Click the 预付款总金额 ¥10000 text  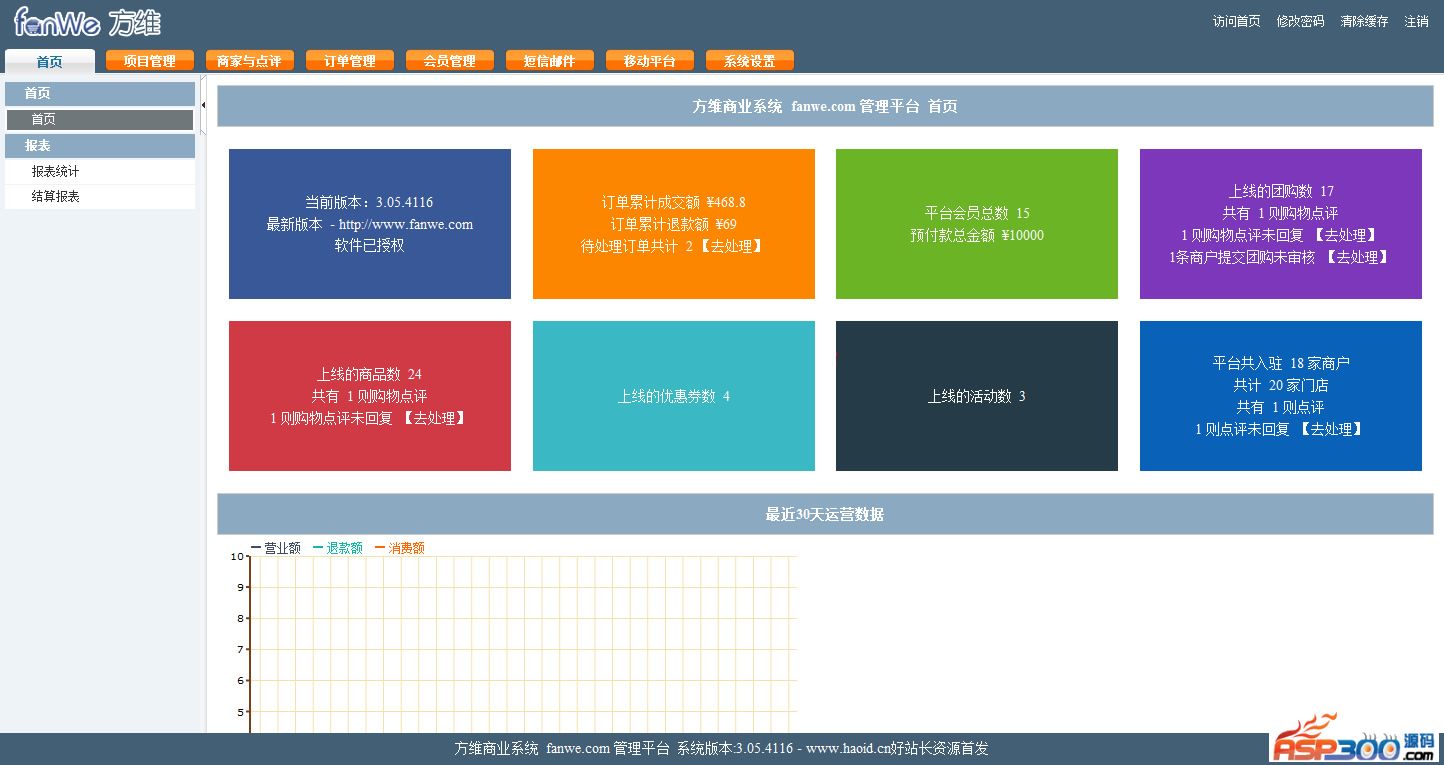point(977,235)
